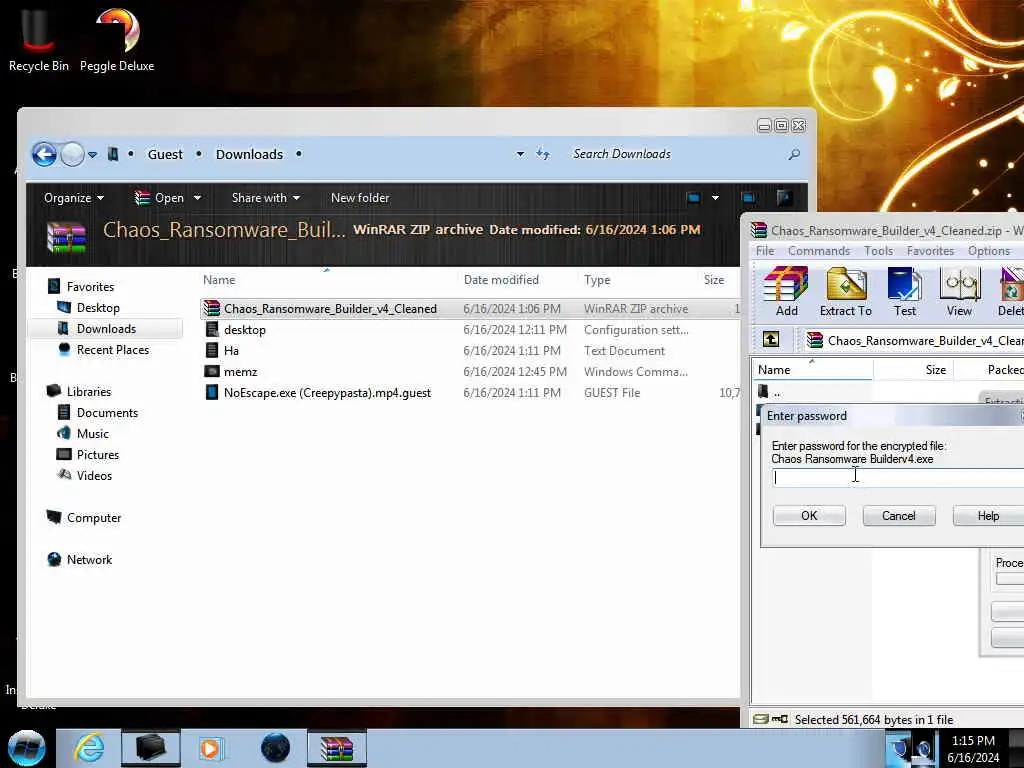Image resolution: width=1024 pixels, height=768 pixels.
Task: Open the Videos library
Action: click(x=94, y=475)
